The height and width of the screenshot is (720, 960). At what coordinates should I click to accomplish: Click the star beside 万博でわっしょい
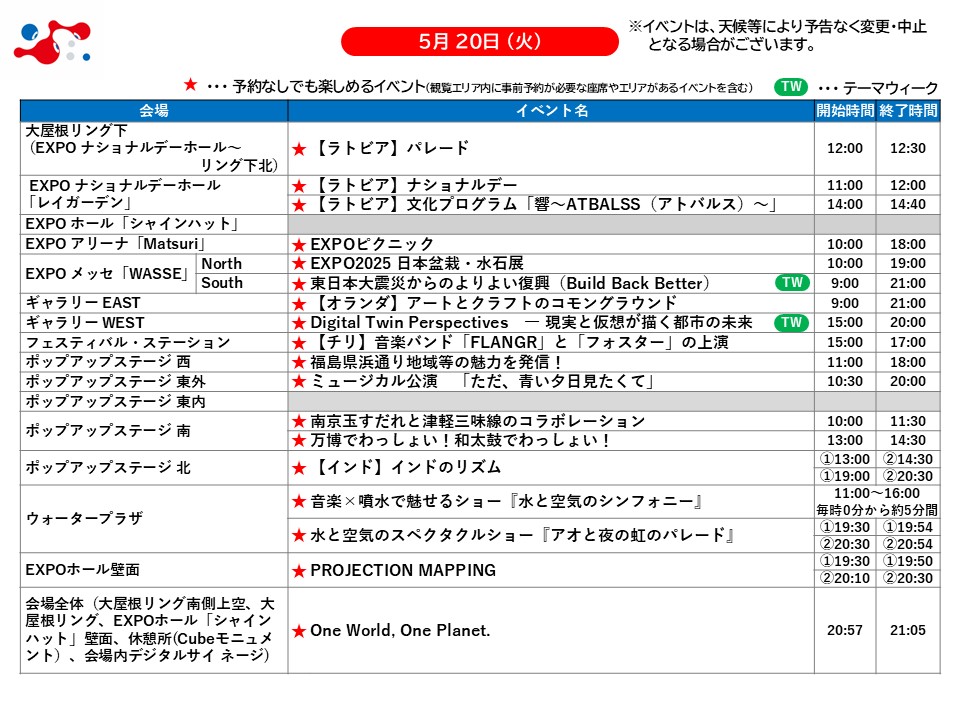point(299,440)
